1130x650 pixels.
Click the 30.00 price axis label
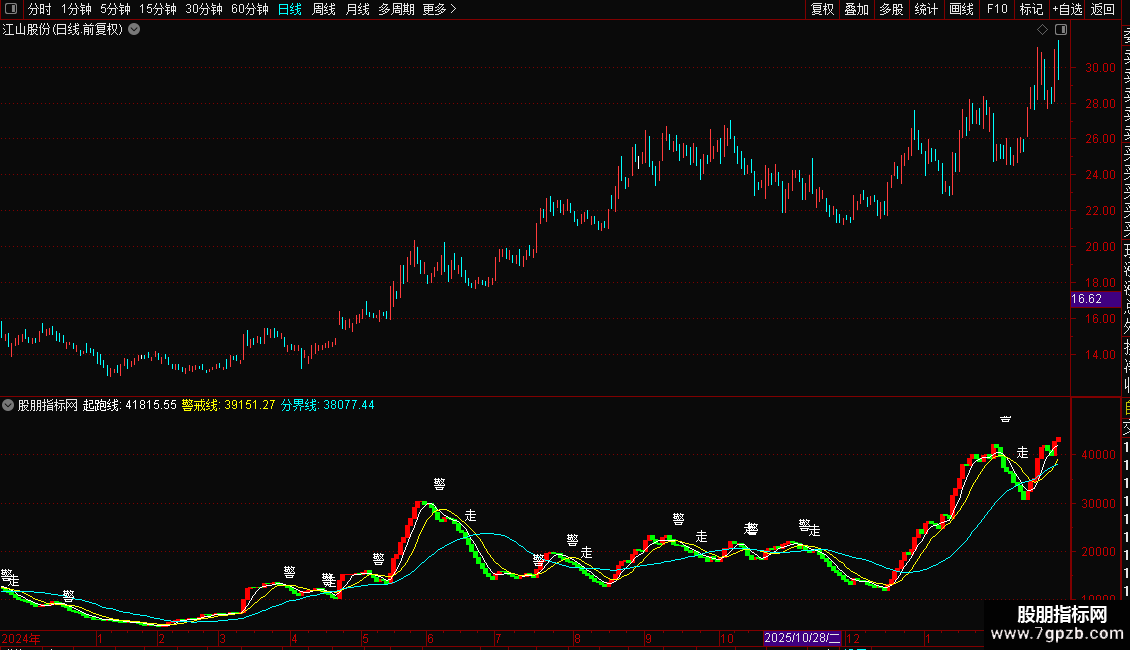tap(1100, 68)
